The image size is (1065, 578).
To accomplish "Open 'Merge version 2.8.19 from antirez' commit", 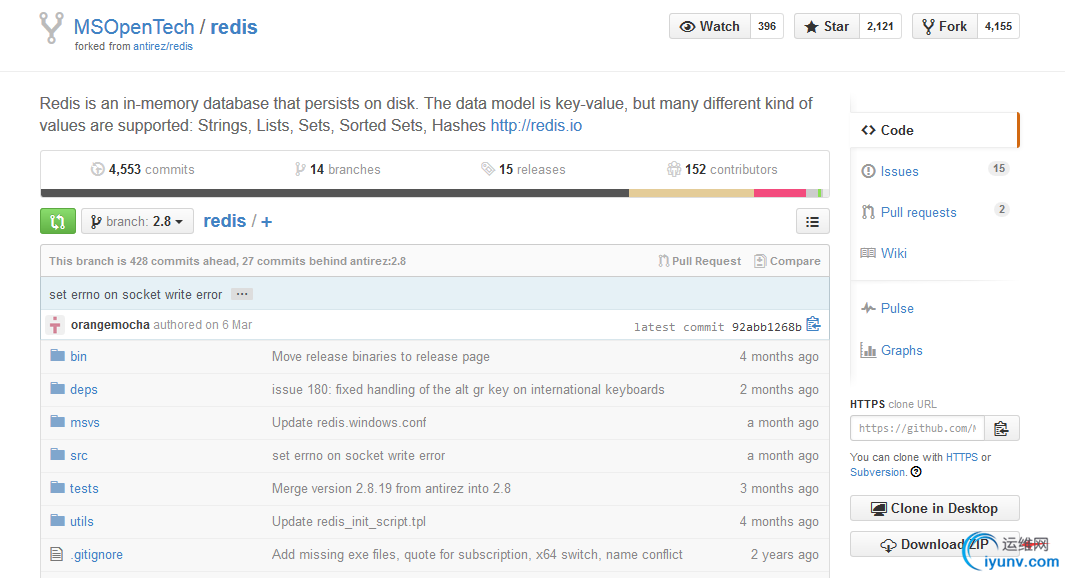I will [x=391, y=488].
